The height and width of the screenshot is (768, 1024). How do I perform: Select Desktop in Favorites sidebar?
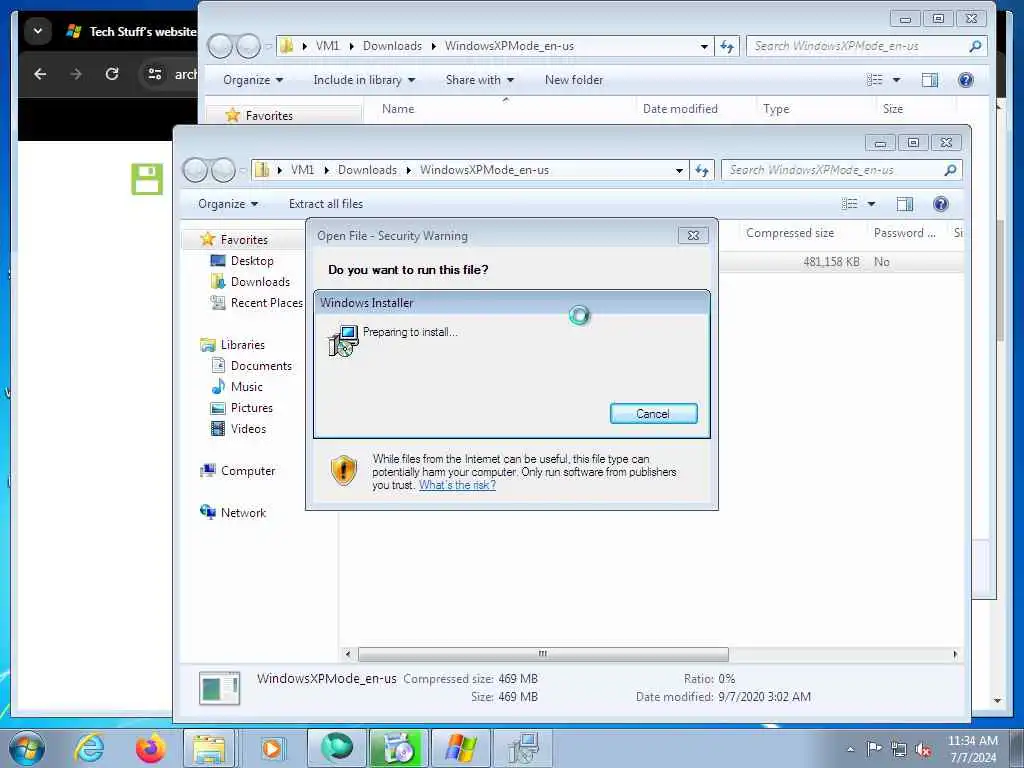click(251, 261)
